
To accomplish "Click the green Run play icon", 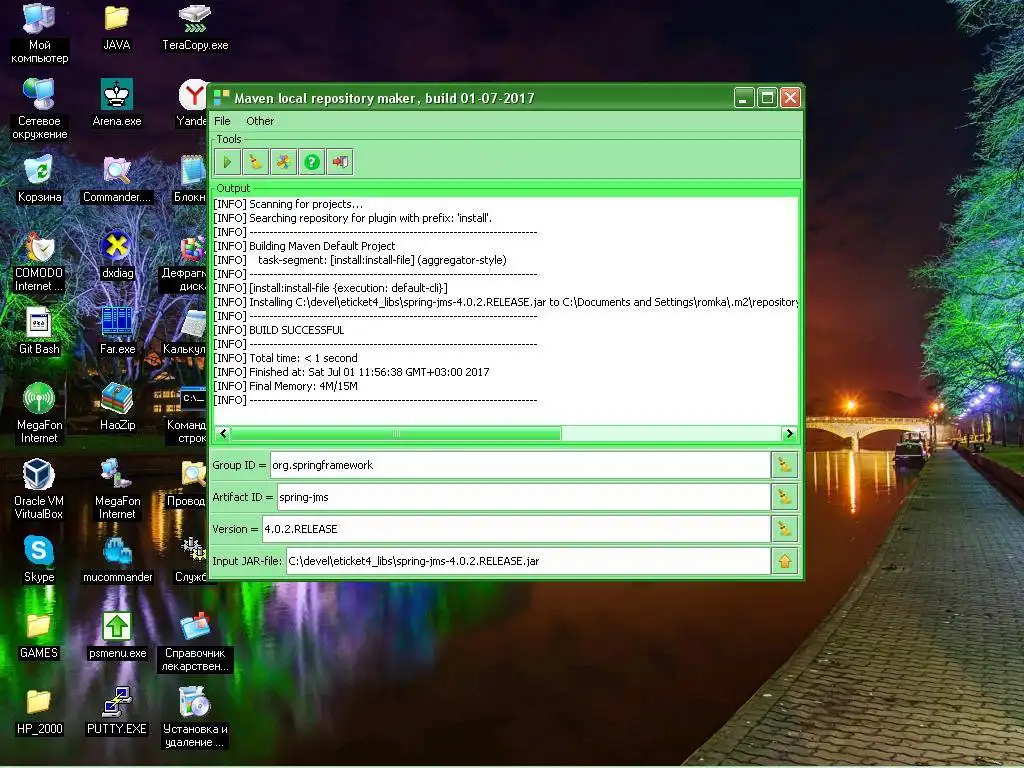I will tap(227, 162).
